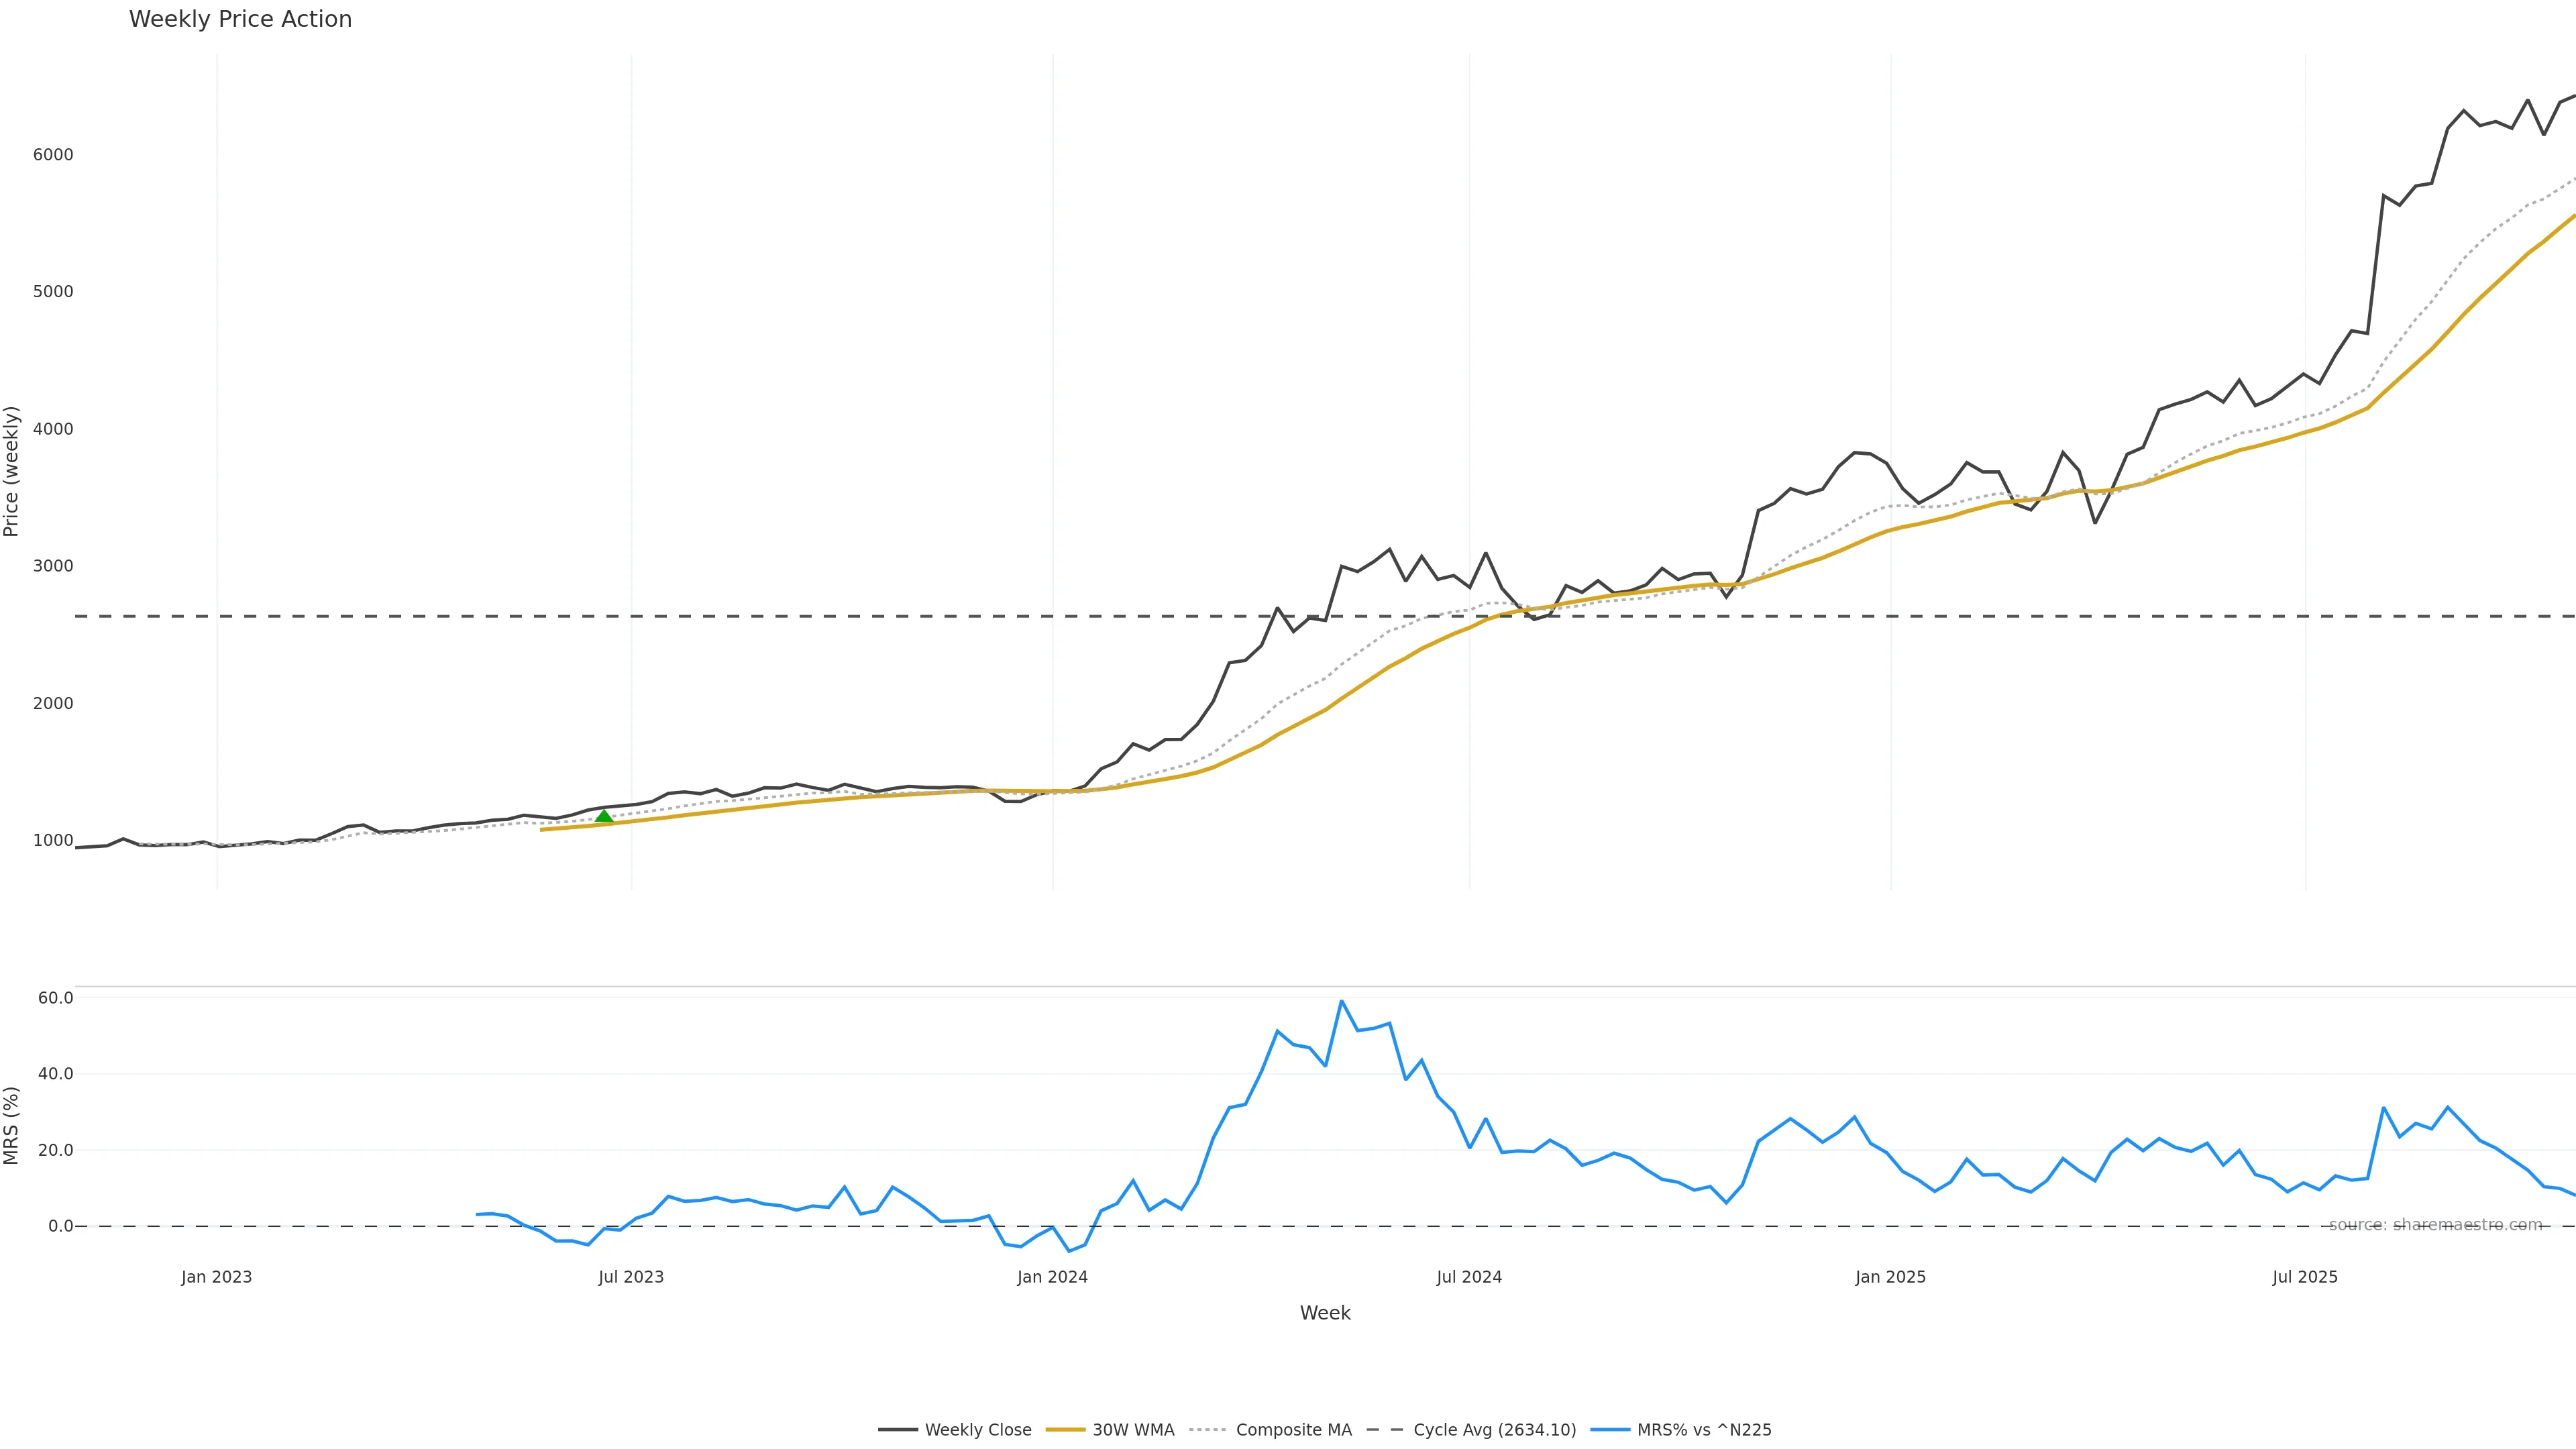Toggle the Weekly Close legend entry

[977, 1430]
